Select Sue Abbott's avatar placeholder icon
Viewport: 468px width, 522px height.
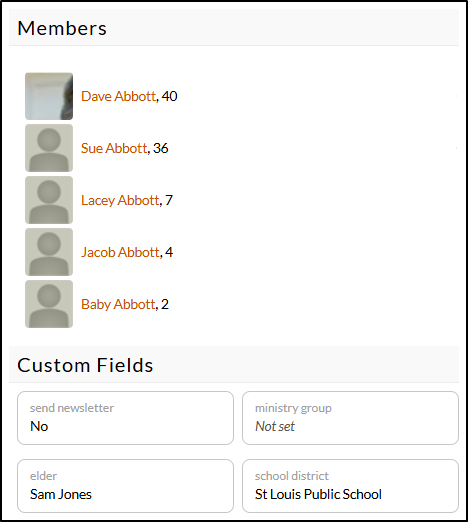[x=49, y=148]
